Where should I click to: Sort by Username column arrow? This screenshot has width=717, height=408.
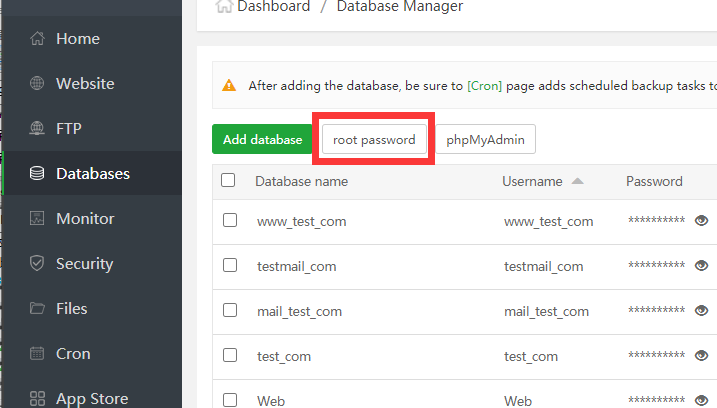click(577, 181)
